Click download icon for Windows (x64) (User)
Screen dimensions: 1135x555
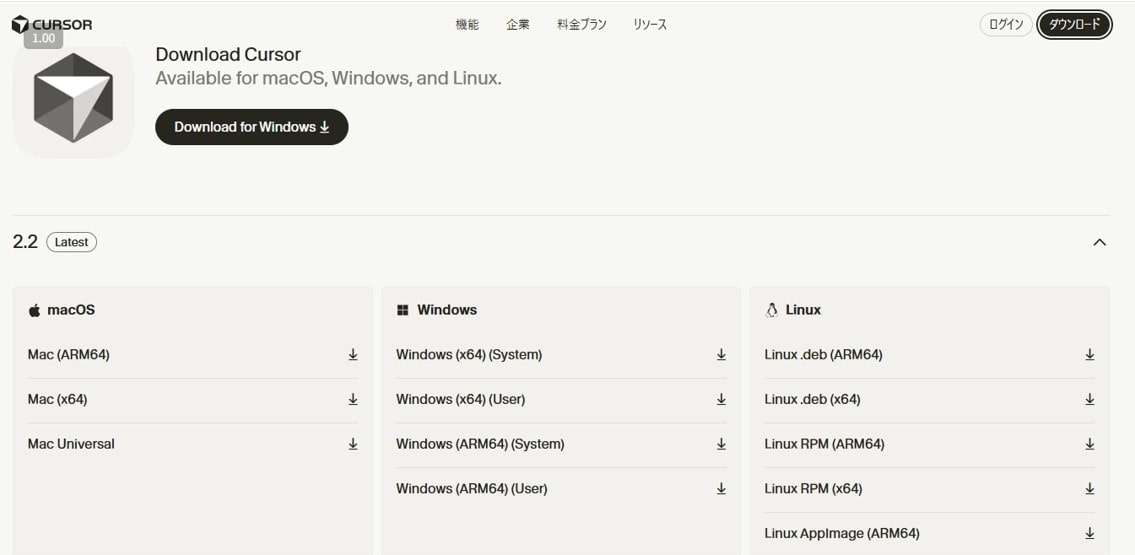(721, 399)
